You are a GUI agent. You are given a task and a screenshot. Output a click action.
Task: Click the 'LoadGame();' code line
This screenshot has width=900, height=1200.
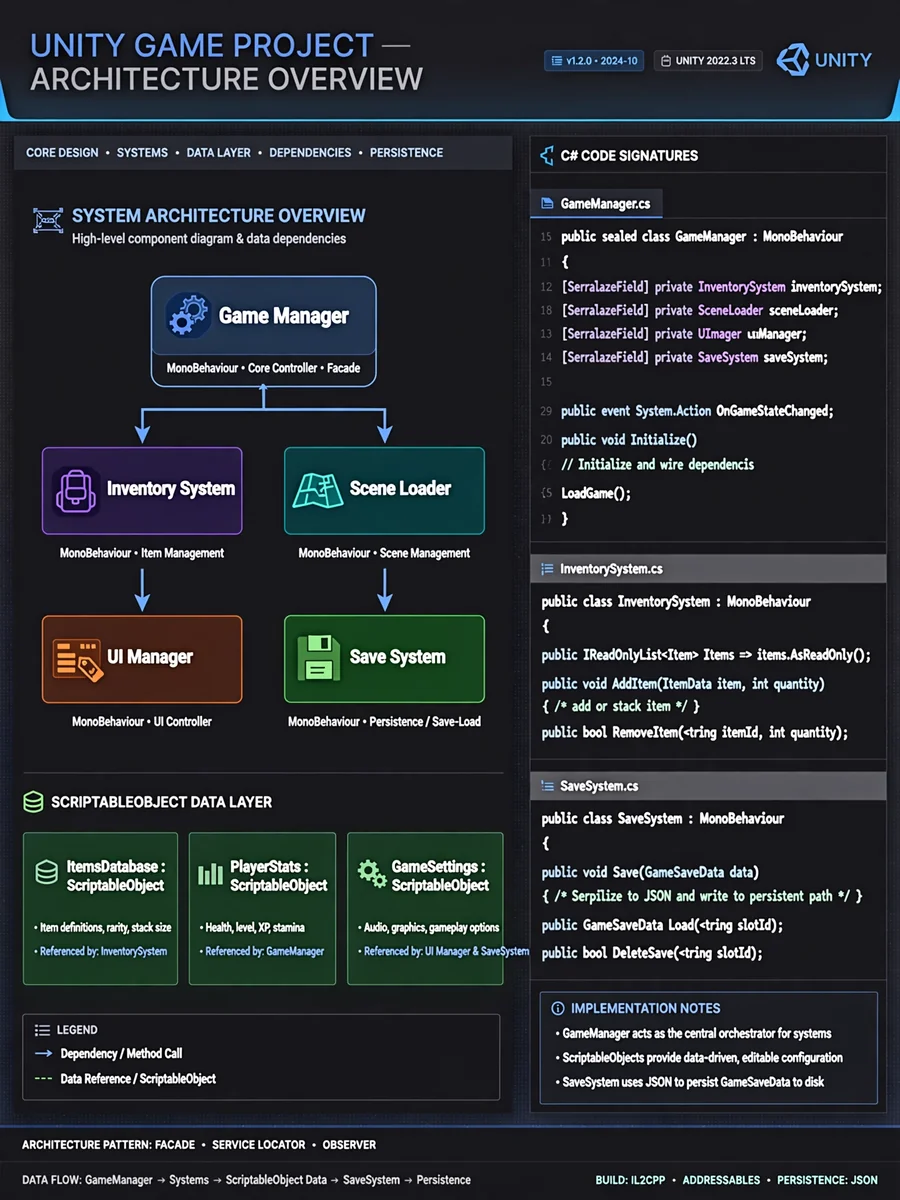tap(596, 493)
